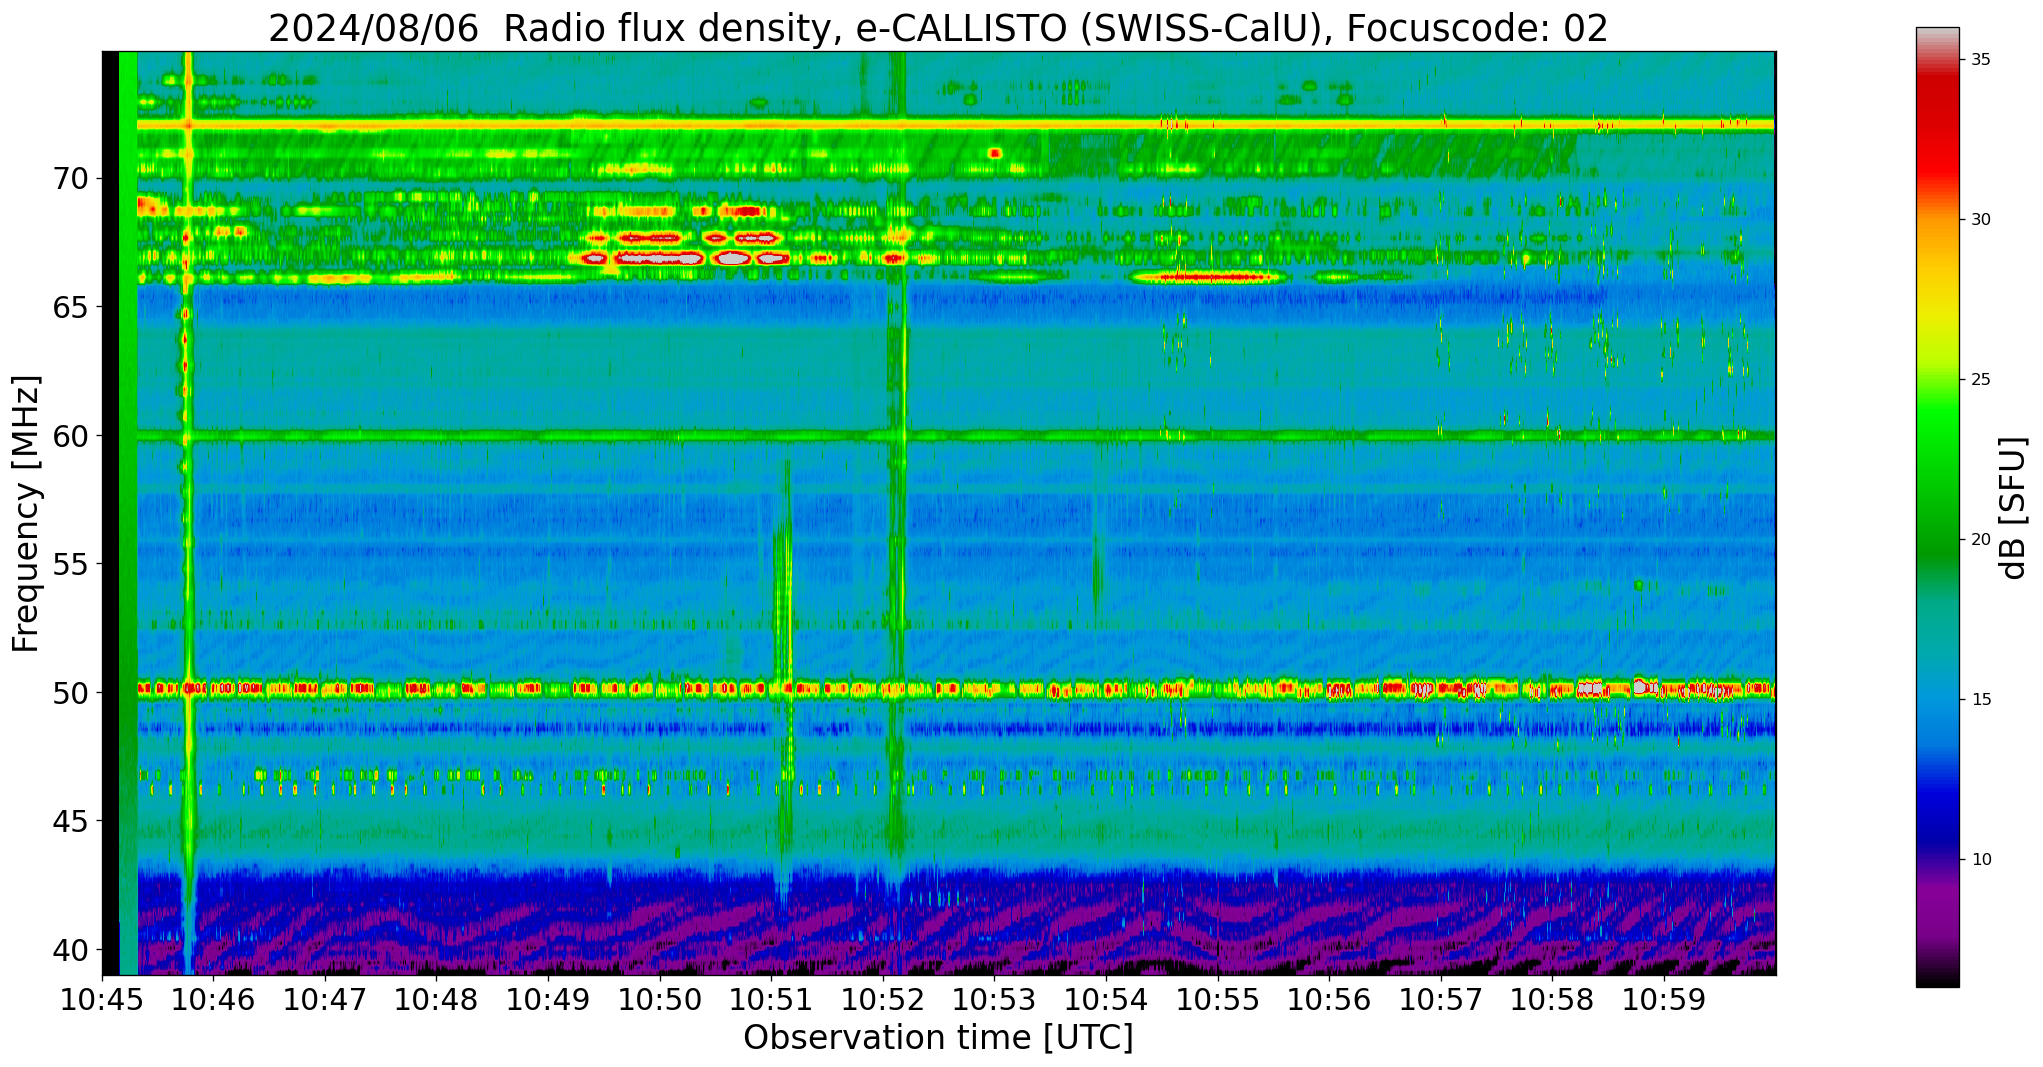Click the 10:54 time tick label

click(1106, 999)
